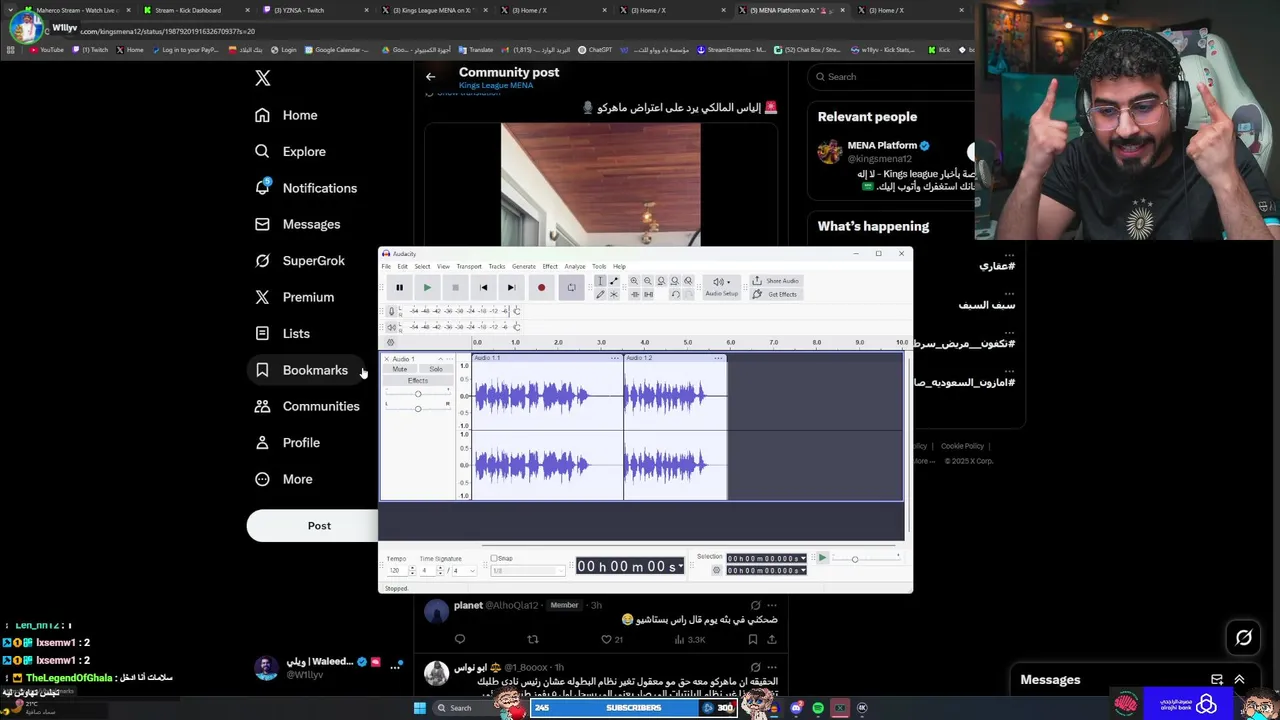
Task: Select Audacity's I-beam Selection tool
Action: point(600,281)
